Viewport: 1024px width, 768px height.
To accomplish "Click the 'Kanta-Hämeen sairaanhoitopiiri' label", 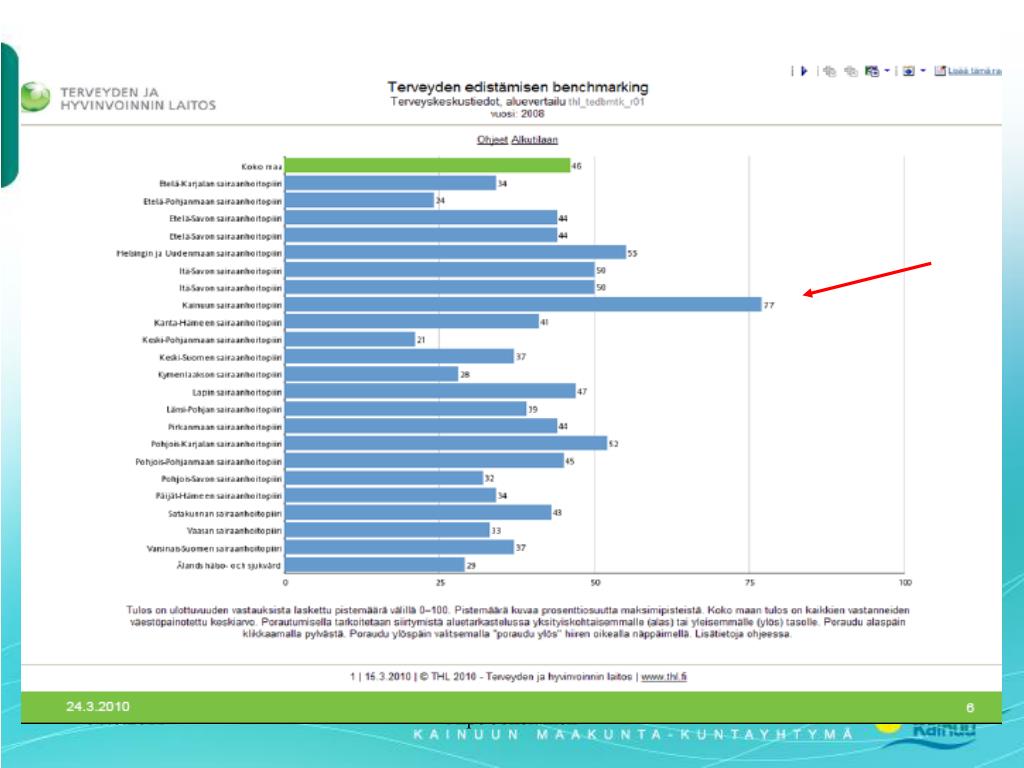I will 218,323.
